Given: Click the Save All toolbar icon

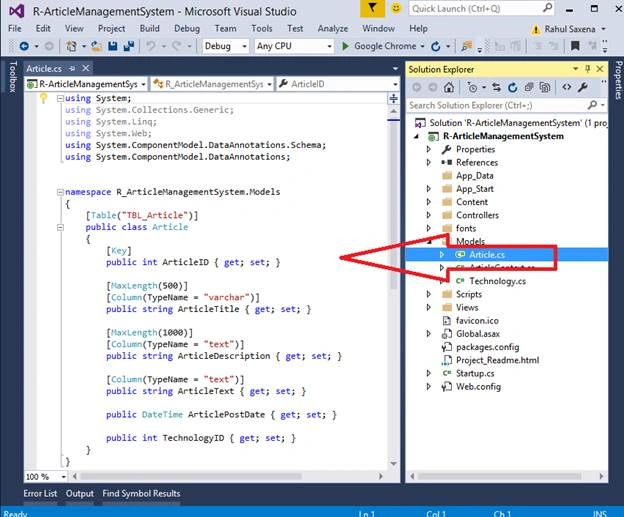Looking at the screenshot, I should coord(129,46).
